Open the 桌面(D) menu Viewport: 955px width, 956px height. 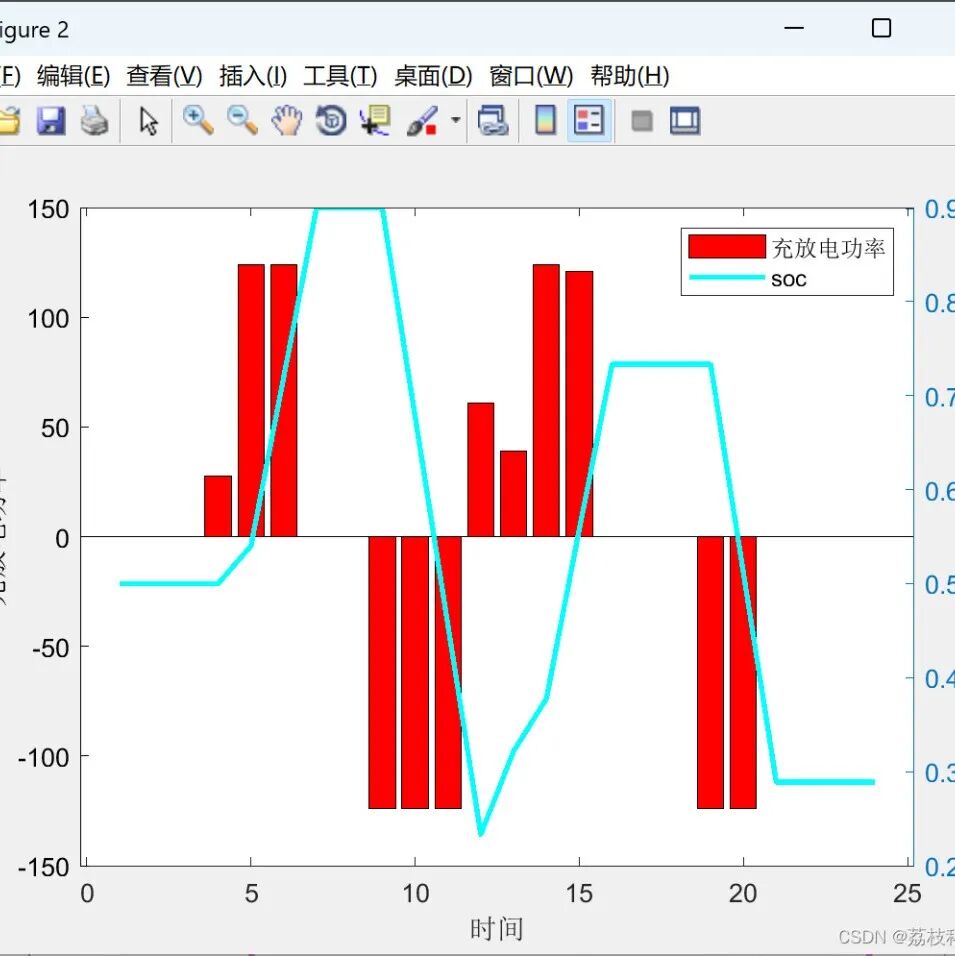(x=433, y=76)
